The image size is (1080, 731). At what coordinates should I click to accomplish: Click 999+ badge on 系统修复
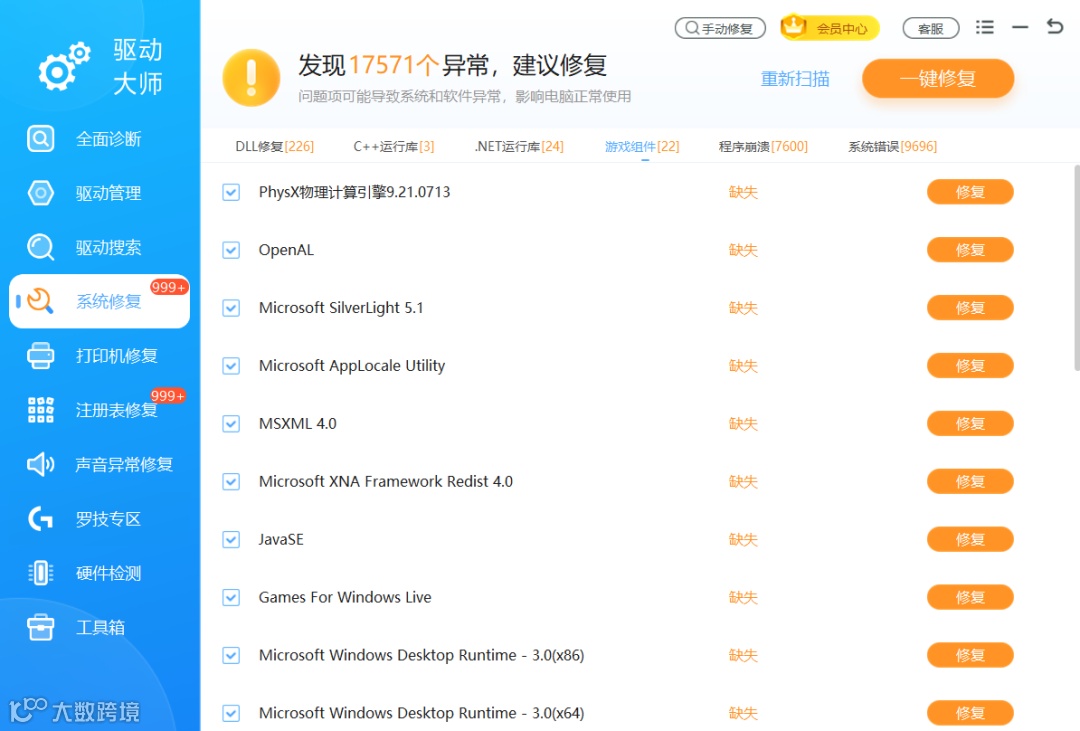(169, 287)
